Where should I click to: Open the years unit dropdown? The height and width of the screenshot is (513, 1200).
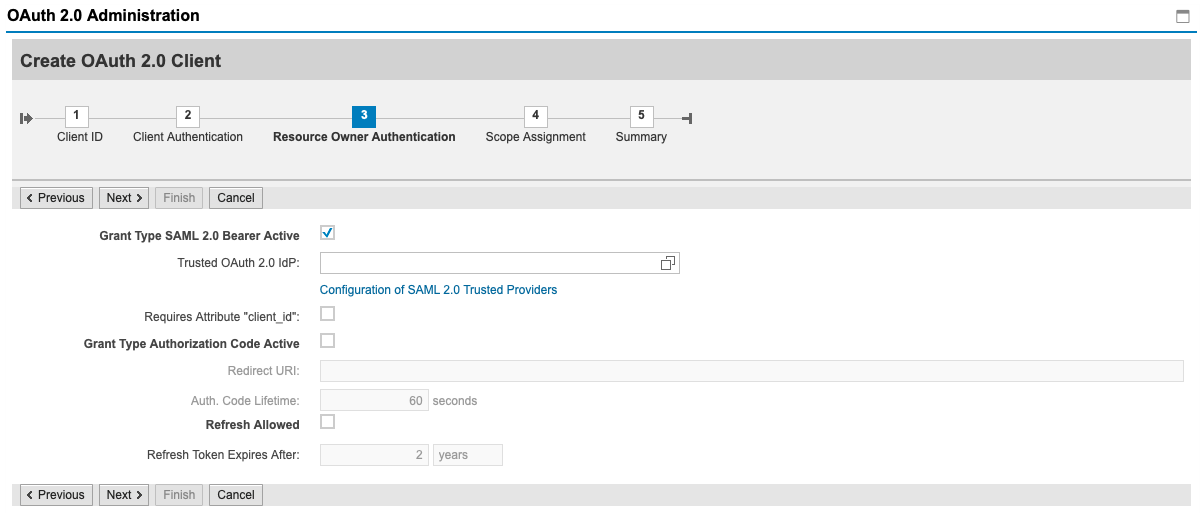468,455
